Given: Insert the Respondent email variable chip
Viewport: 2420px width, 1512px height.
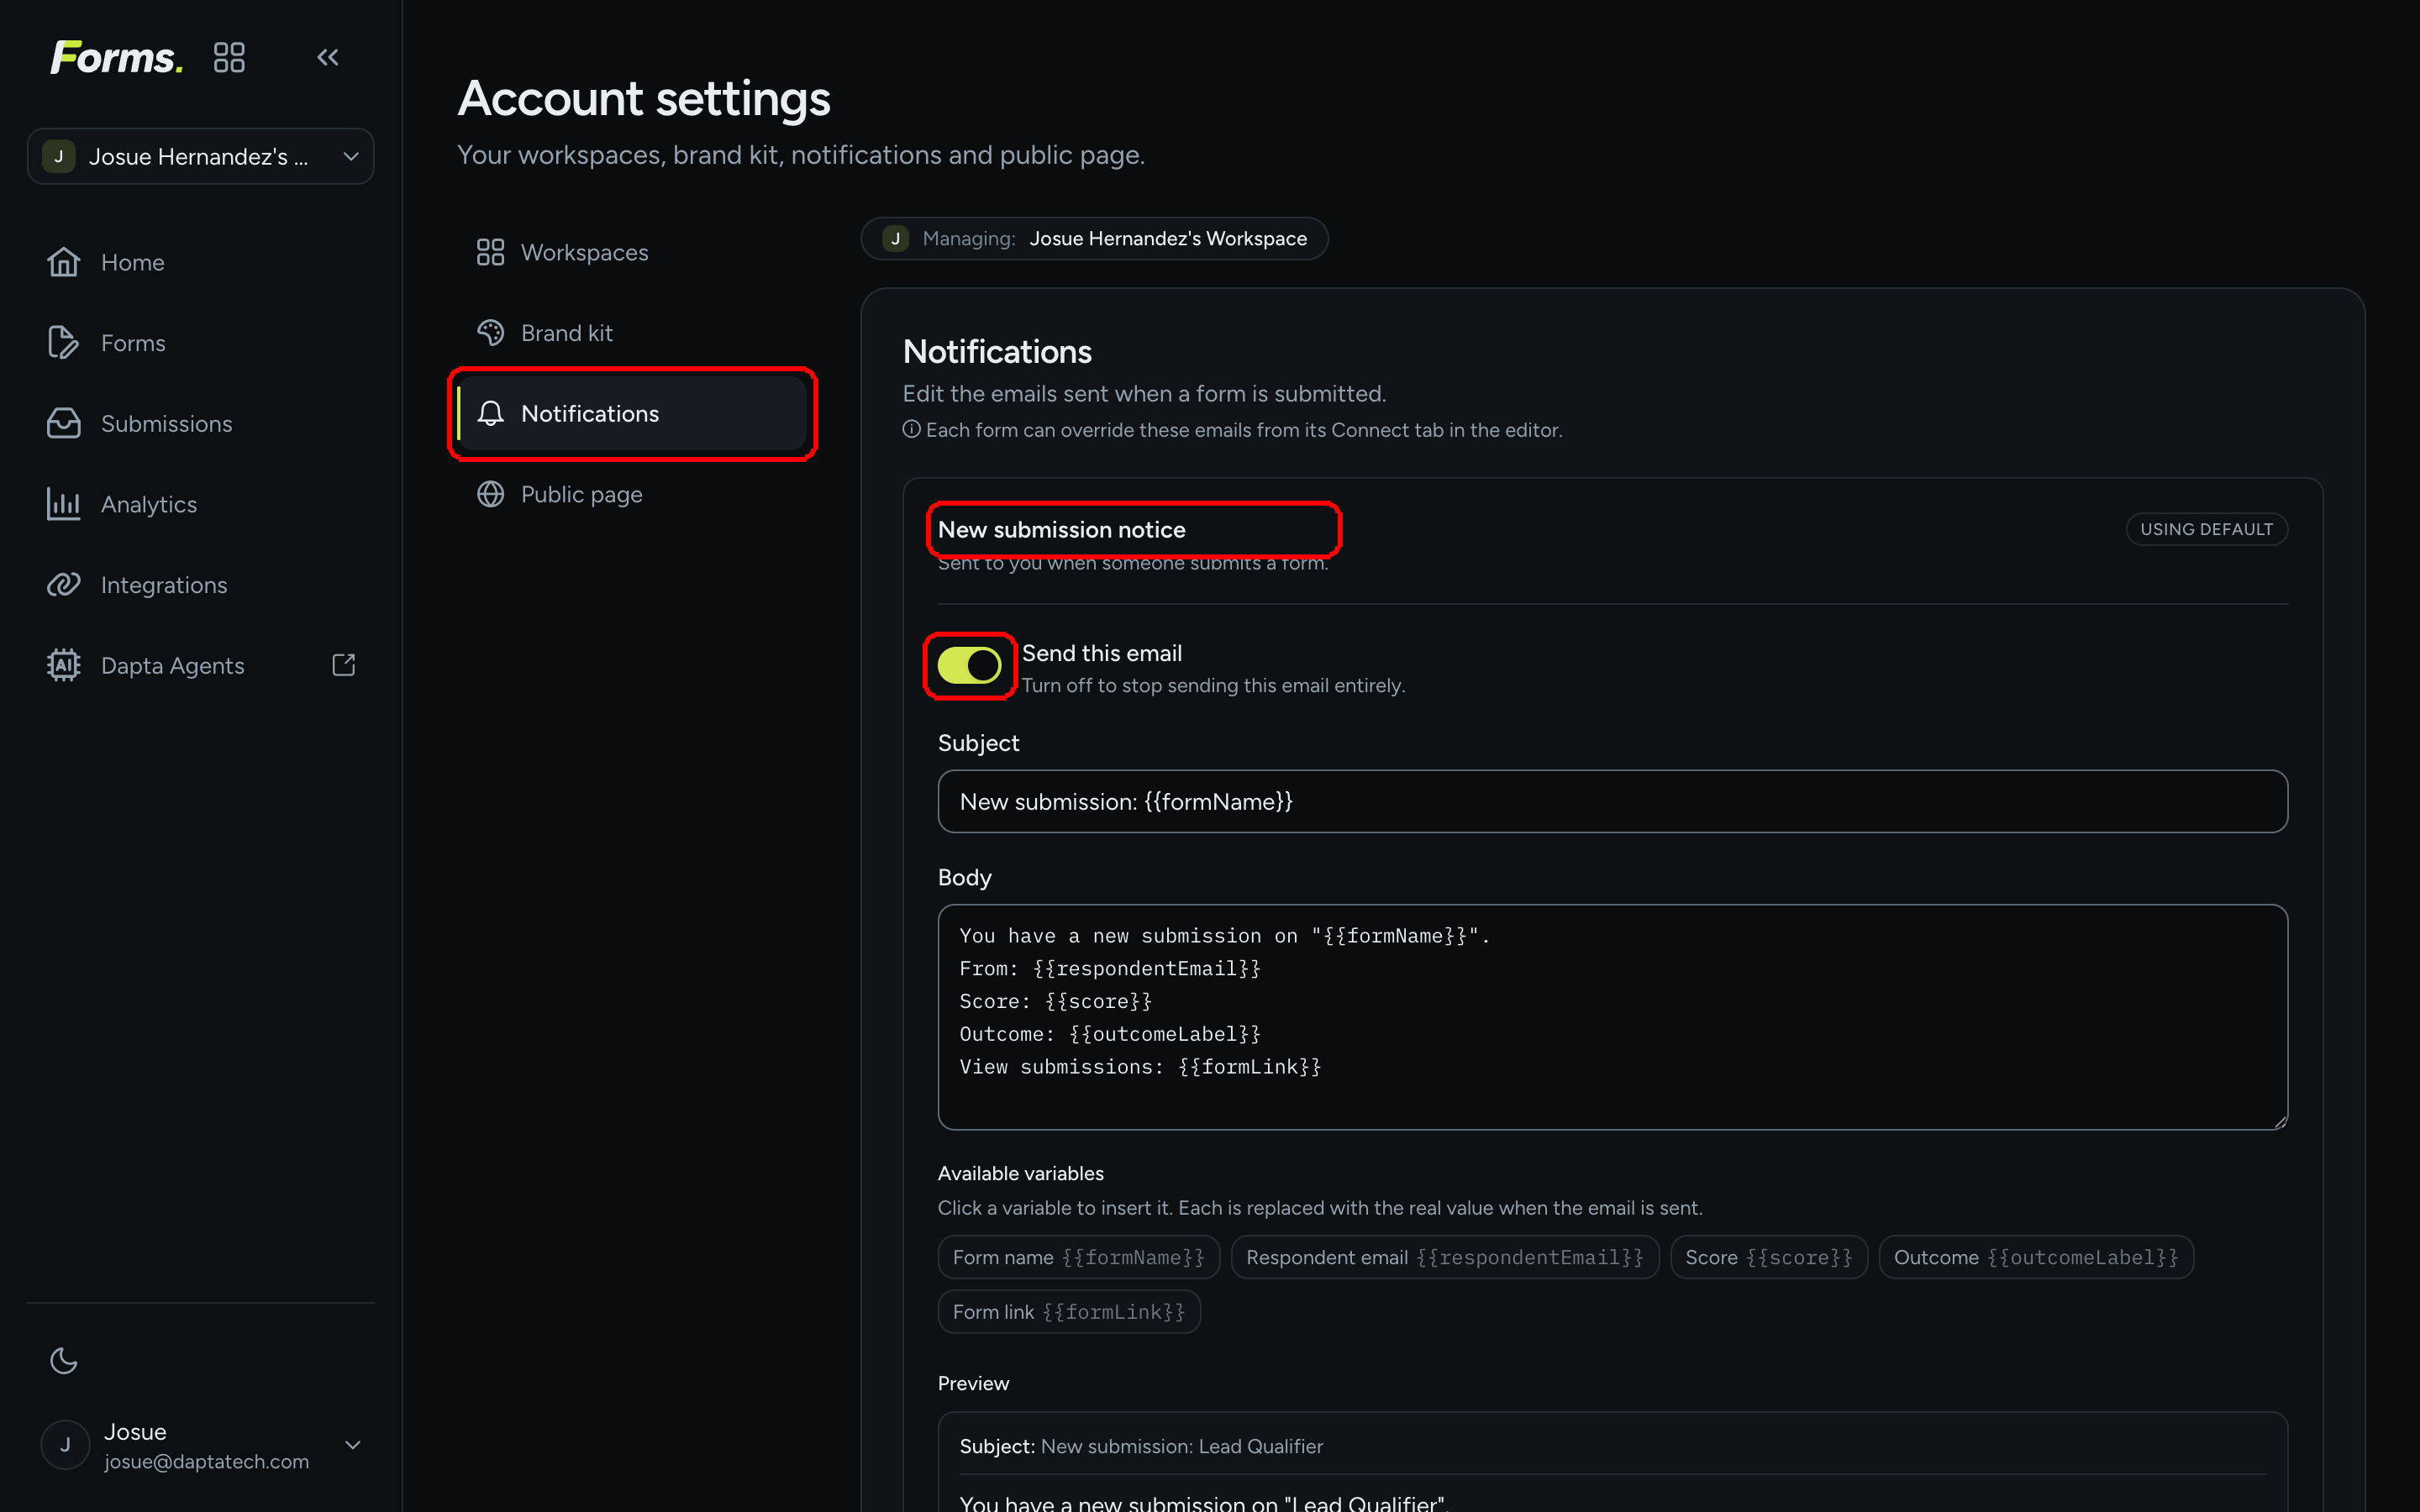Looking at the screenshot, I should pyautogui.click(x=1445, y=1257).
